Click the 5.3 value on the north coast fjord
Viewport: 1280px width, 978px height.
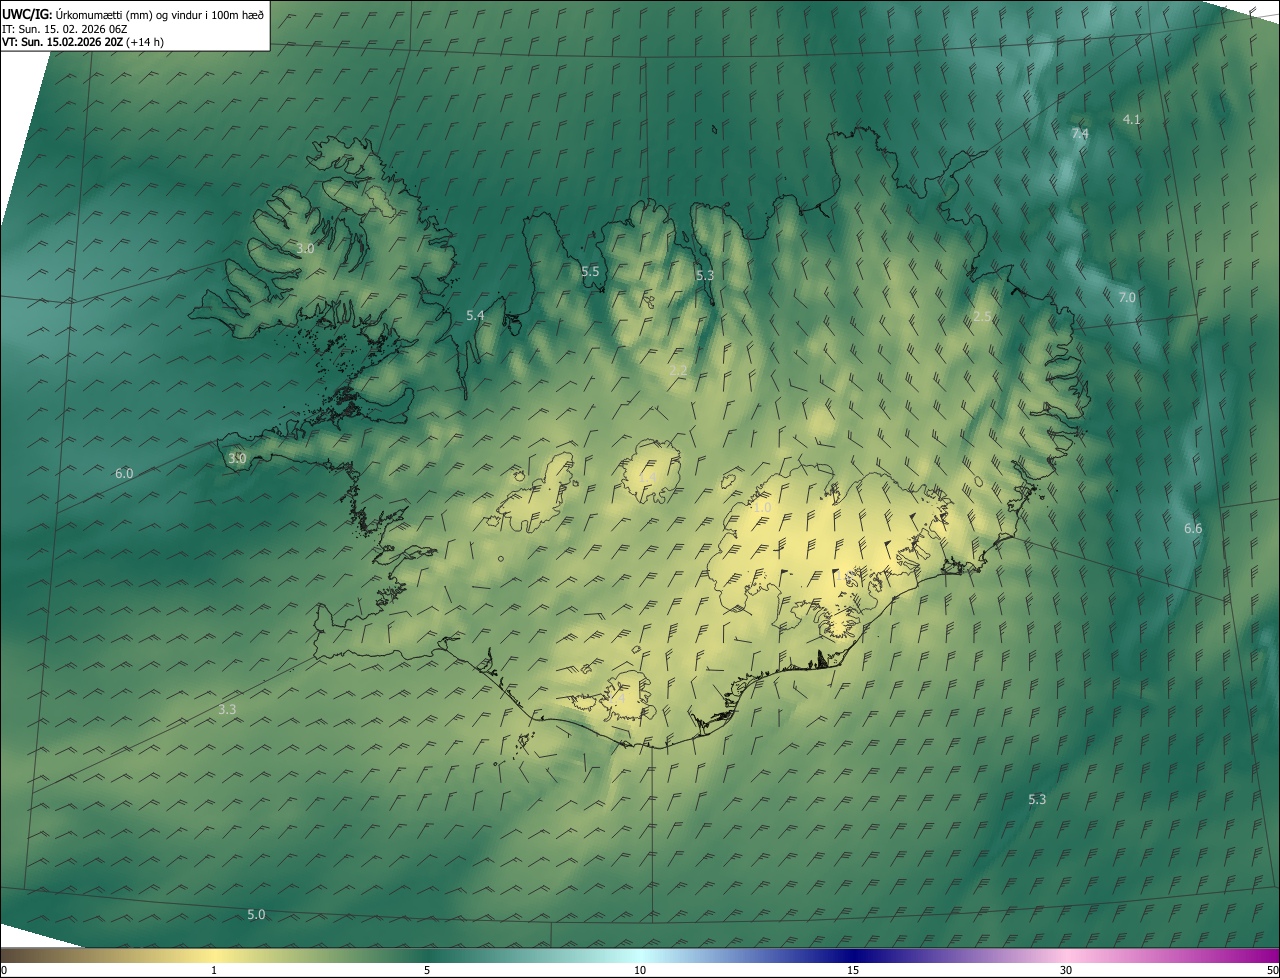pyautogui.click(x=705, y=275)
